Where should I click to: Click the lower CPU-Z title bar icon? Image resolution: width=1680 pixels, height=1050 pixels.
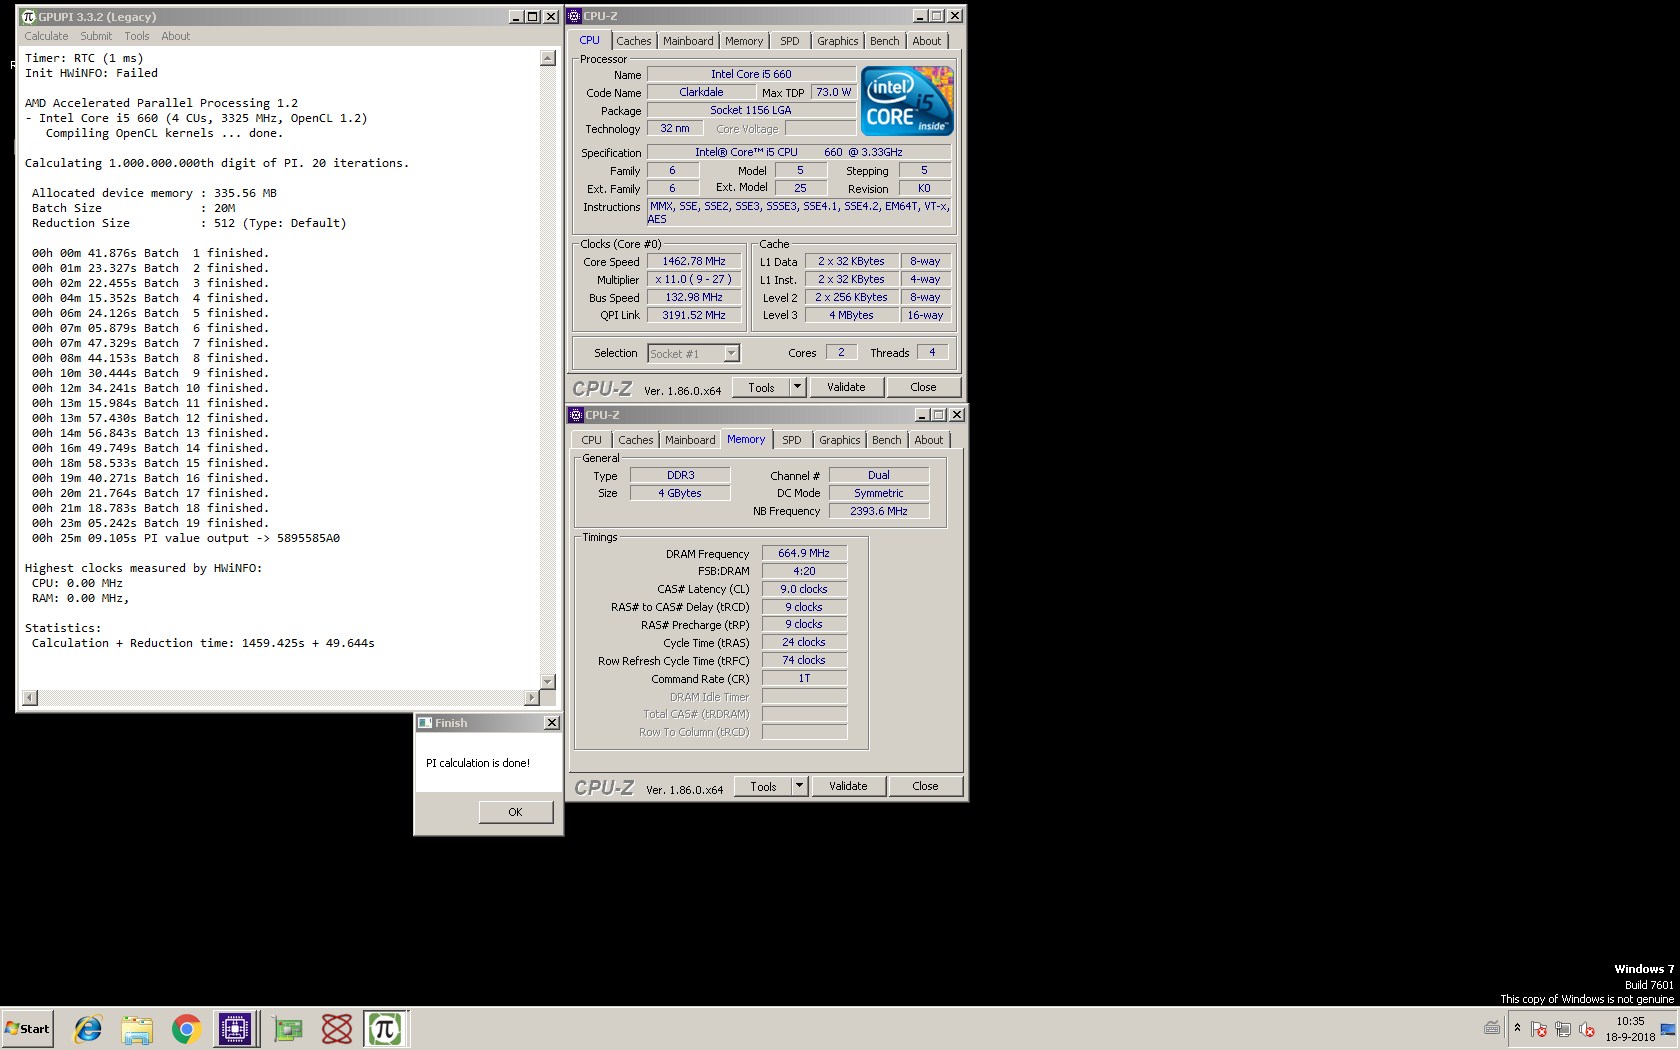pyautogui.click(x=576, y=415)
